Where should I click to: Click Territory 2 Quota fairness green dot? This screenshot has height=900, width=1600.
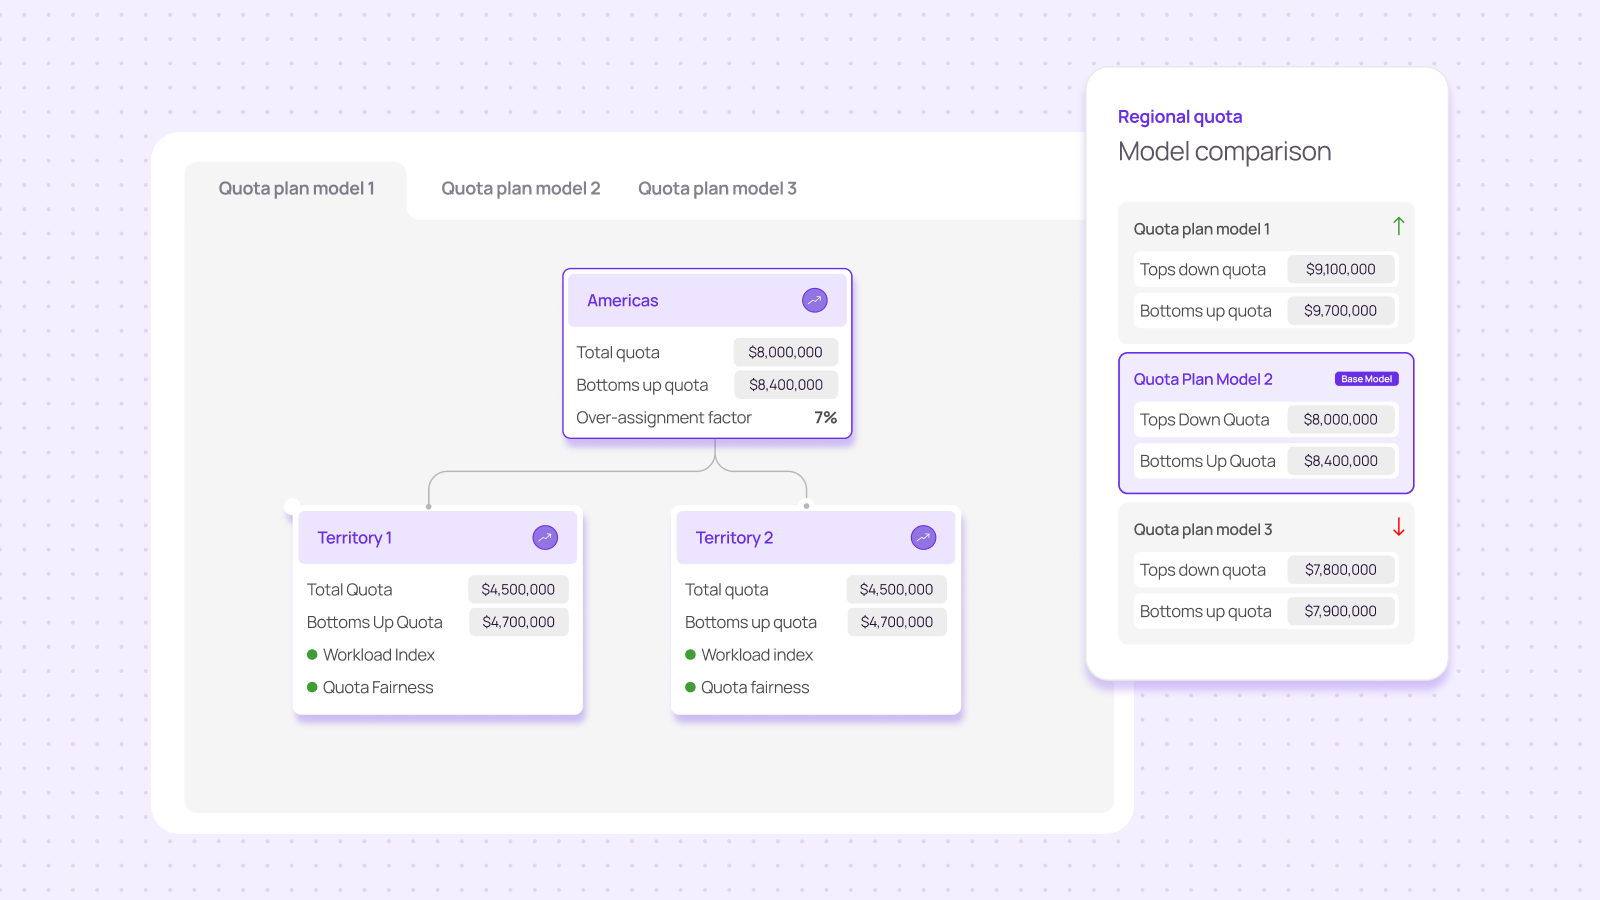[690, 688]
